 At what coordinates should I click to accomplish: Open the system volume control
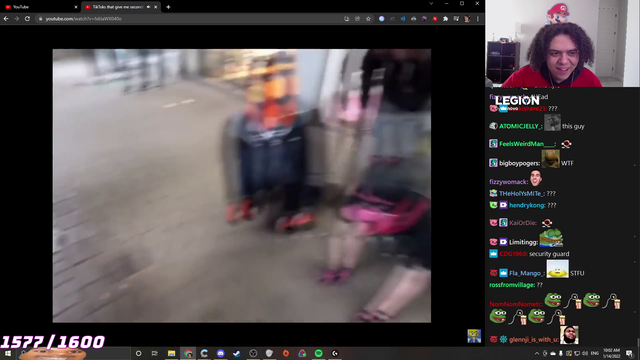(x=585, y=353)
